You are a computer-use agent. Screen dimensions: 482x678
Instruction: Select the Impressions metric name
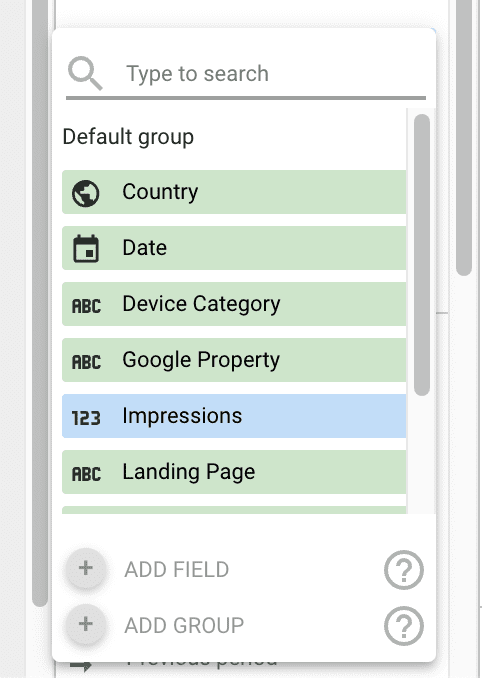tap(182, 416)
